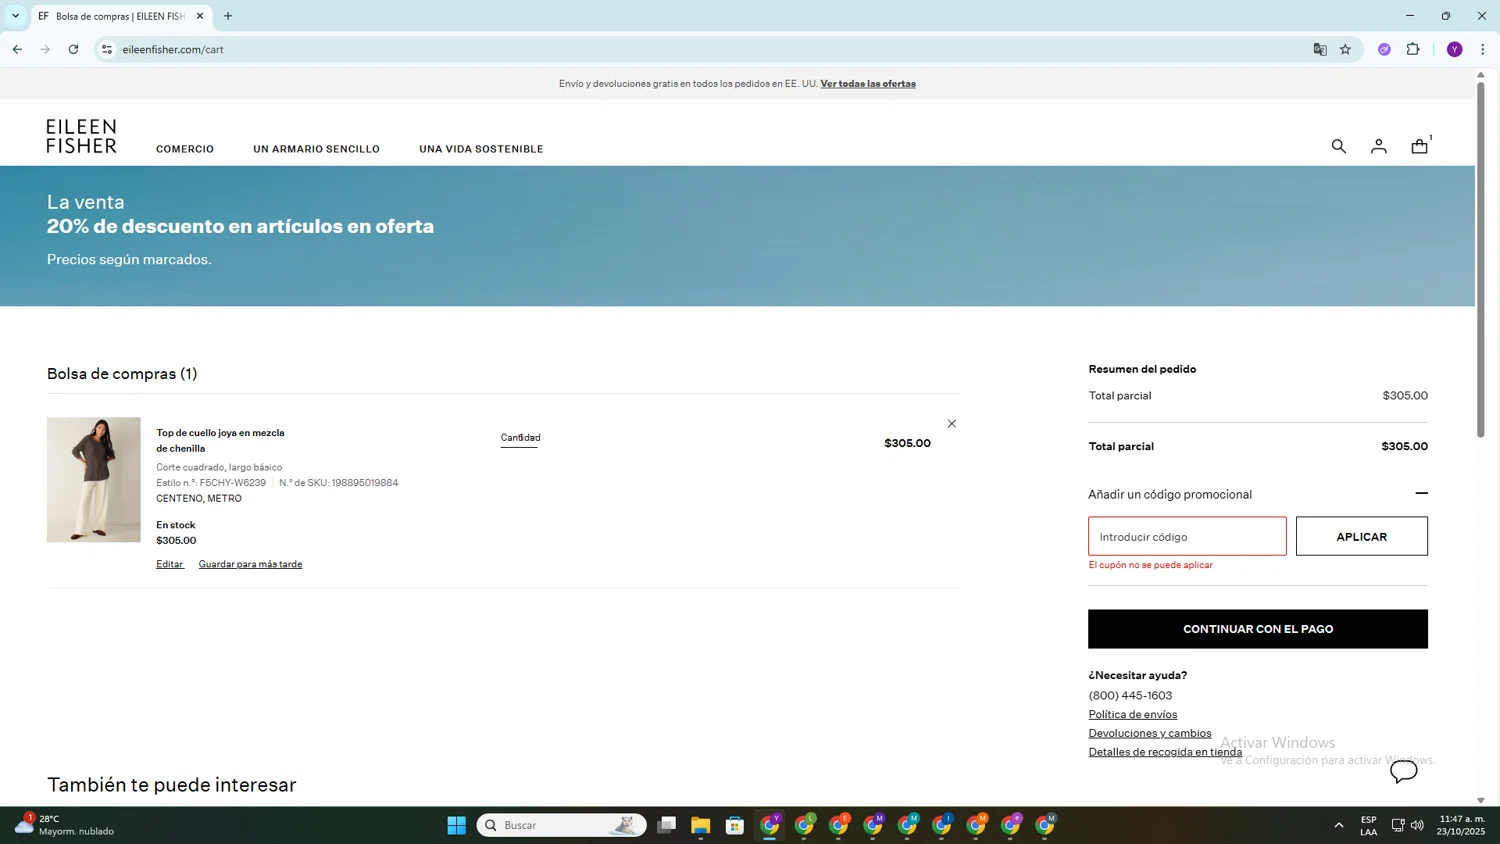Click the address bar URL eileenfisher.com/cart
1500x844 pixels.
(173, 49)
